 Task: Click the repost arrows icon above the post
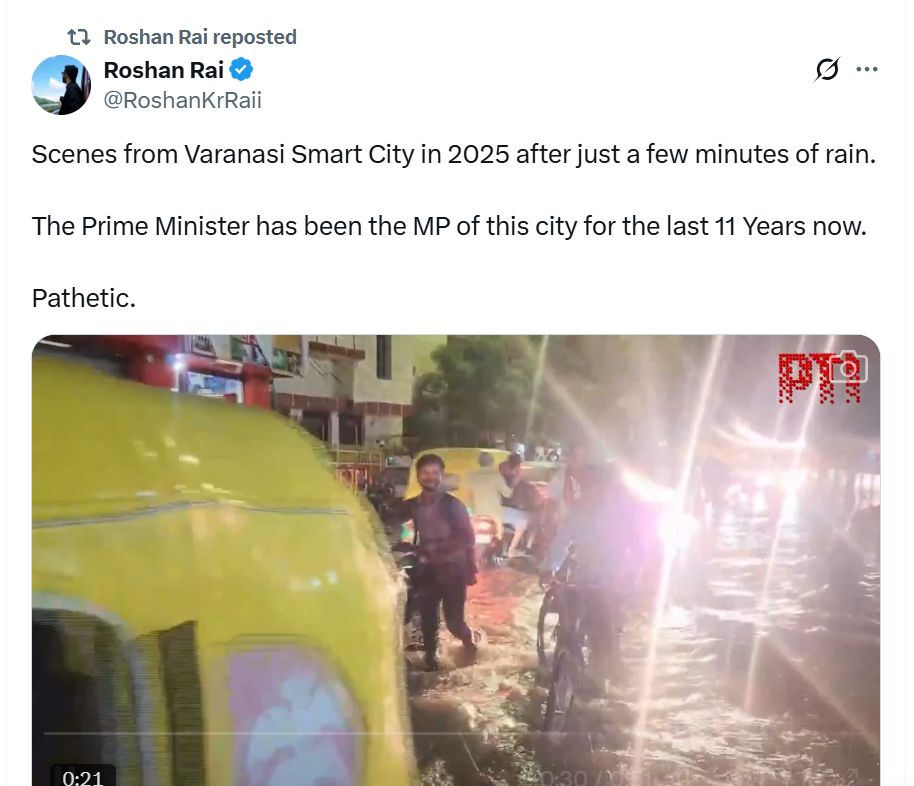[79, 37]
